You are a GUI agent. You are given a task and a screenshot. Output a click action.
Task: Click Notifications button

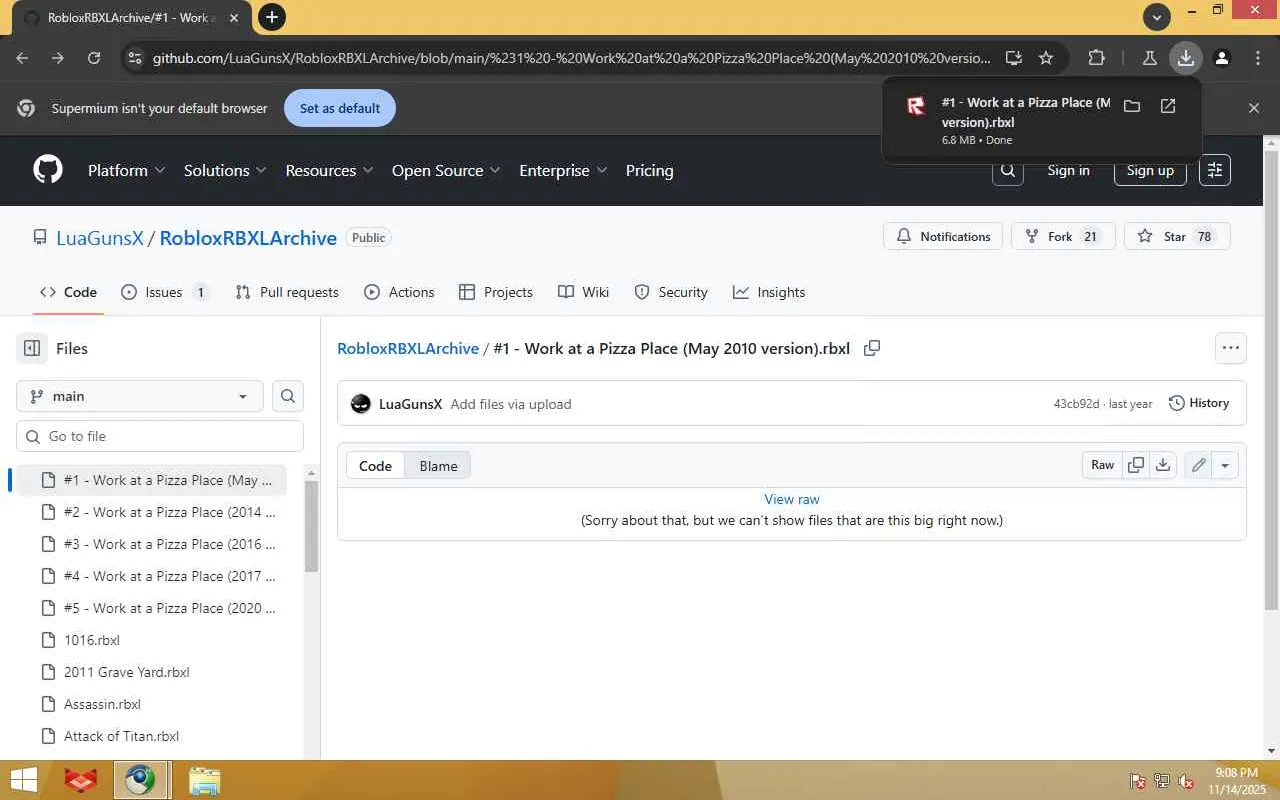[943, 237]
